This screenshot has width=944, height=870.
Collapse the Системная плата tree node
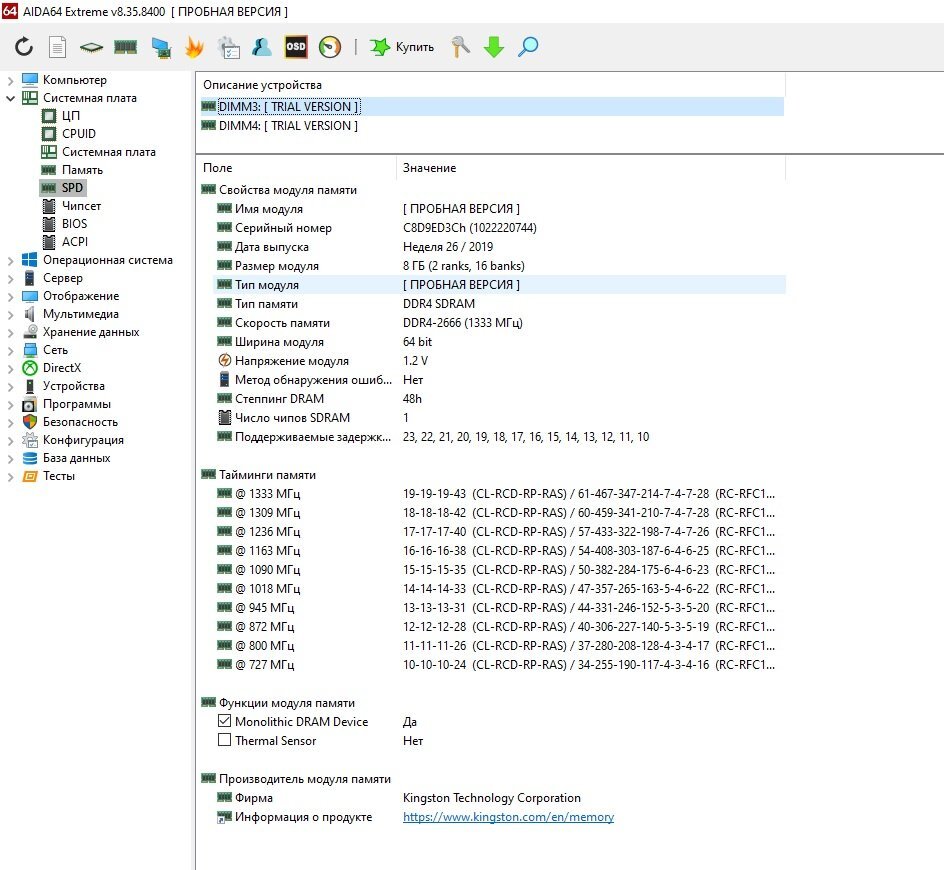[10, 98]
